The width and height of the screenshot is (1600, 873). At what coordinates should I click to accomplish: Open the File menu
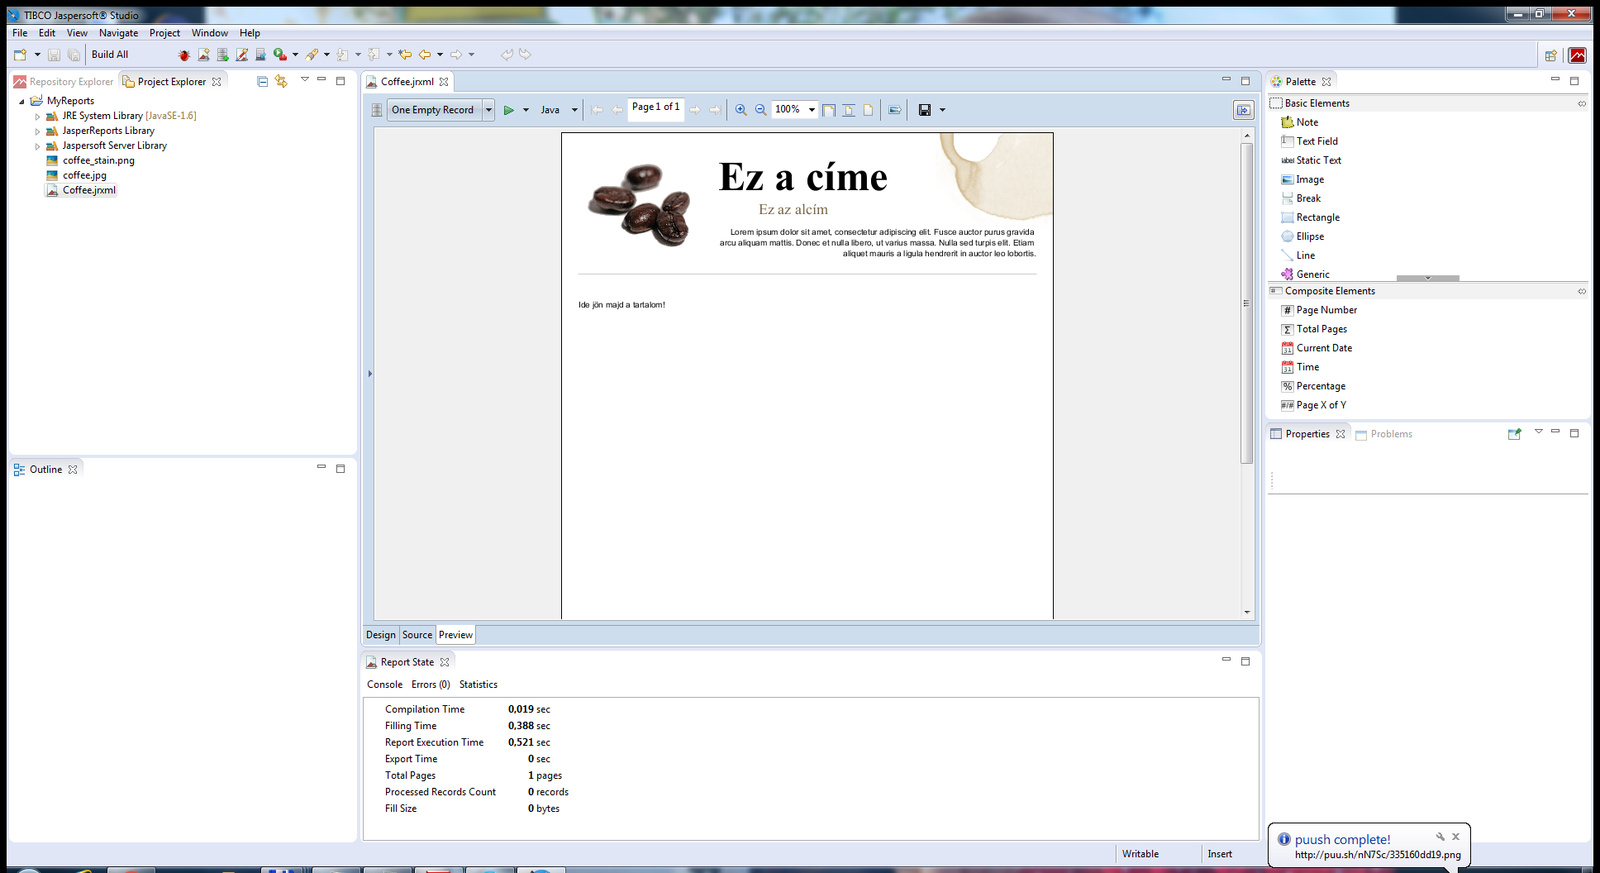click(x=20, y=33)
